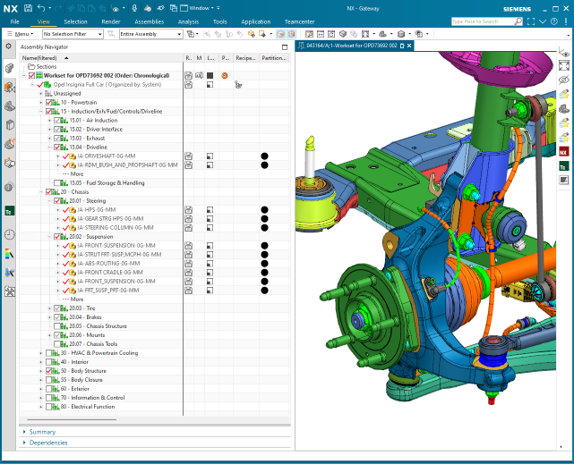Open the Analysis ribbon tab
The width and height of the screenshot is (574, 464).
pyautogui.click(x=188, y=22)
